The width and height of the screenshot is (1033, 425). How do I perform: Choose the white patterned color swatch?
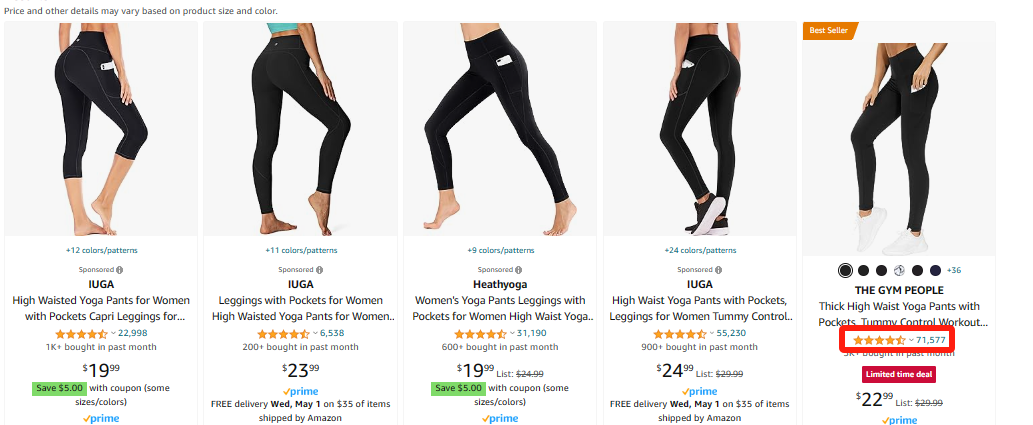click(899, 270)
